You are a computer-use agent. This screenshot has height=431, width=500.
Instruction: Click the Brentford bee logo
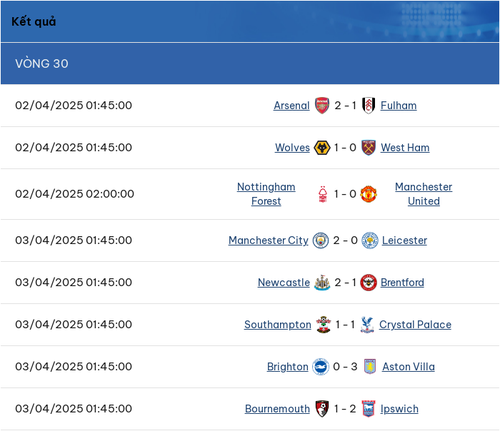[369, 283]
